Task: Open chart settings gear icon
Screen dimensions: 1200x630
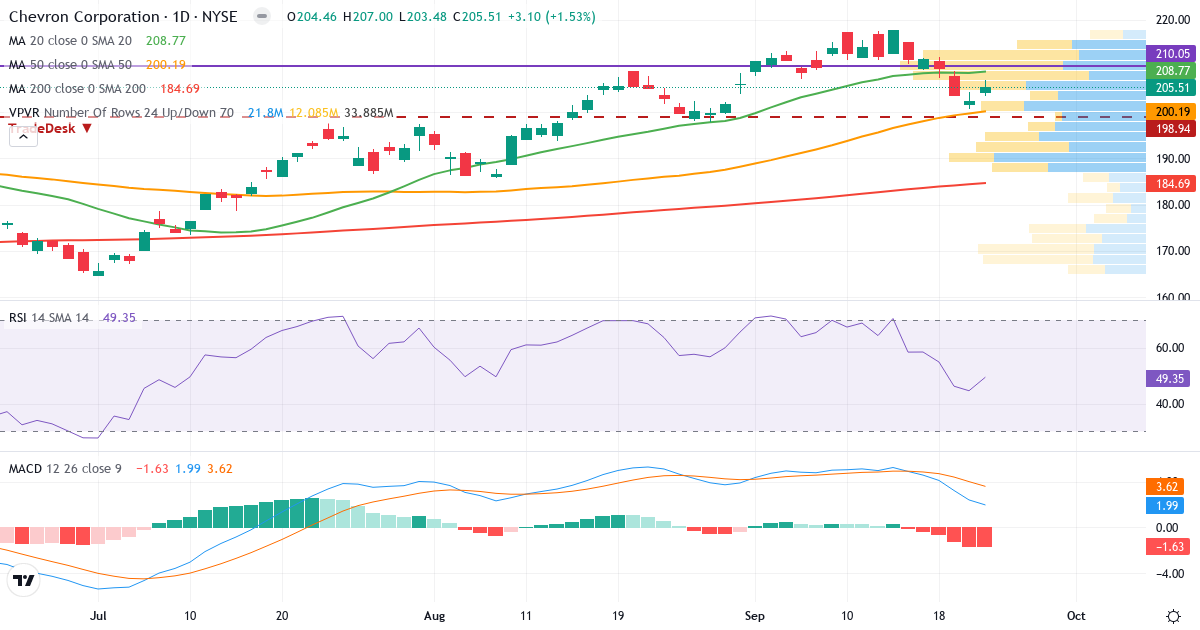Action: click(1172, 615)
